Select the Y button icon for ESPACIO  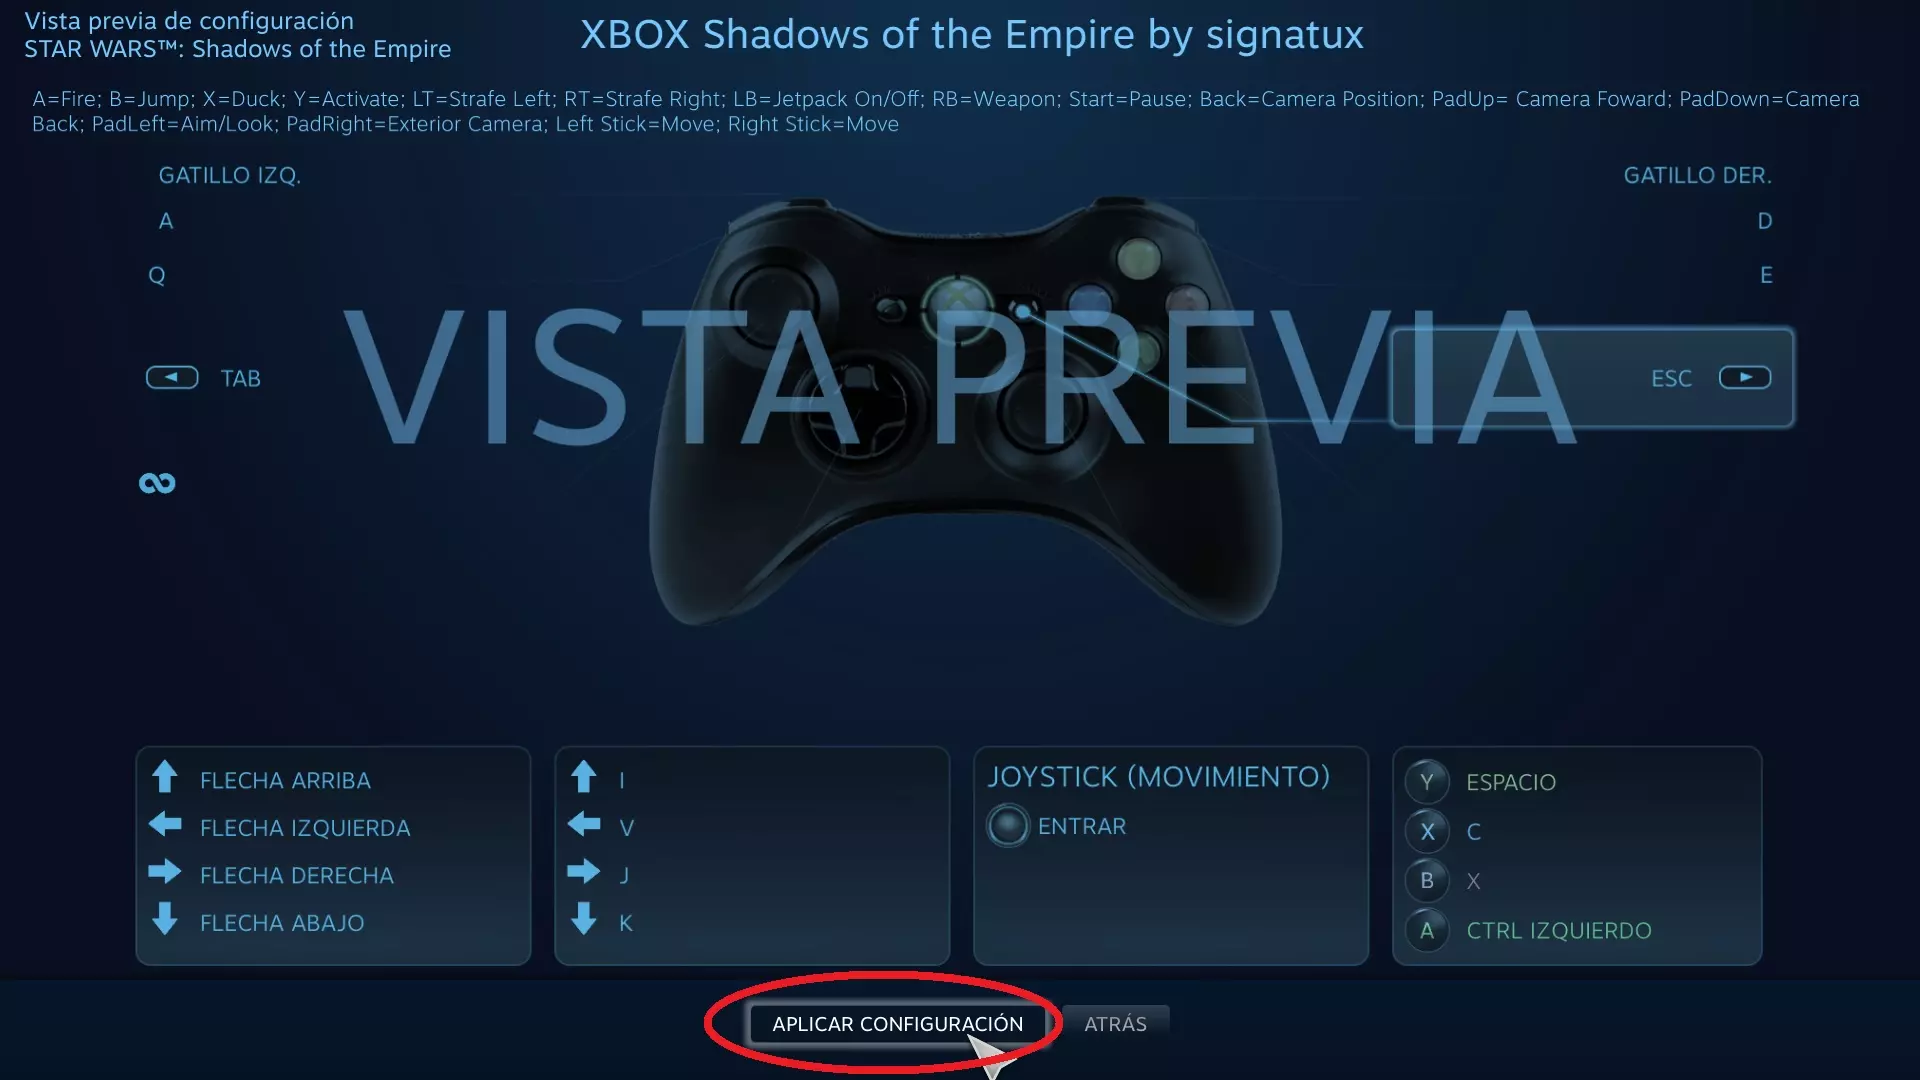tap(1427, 782)
